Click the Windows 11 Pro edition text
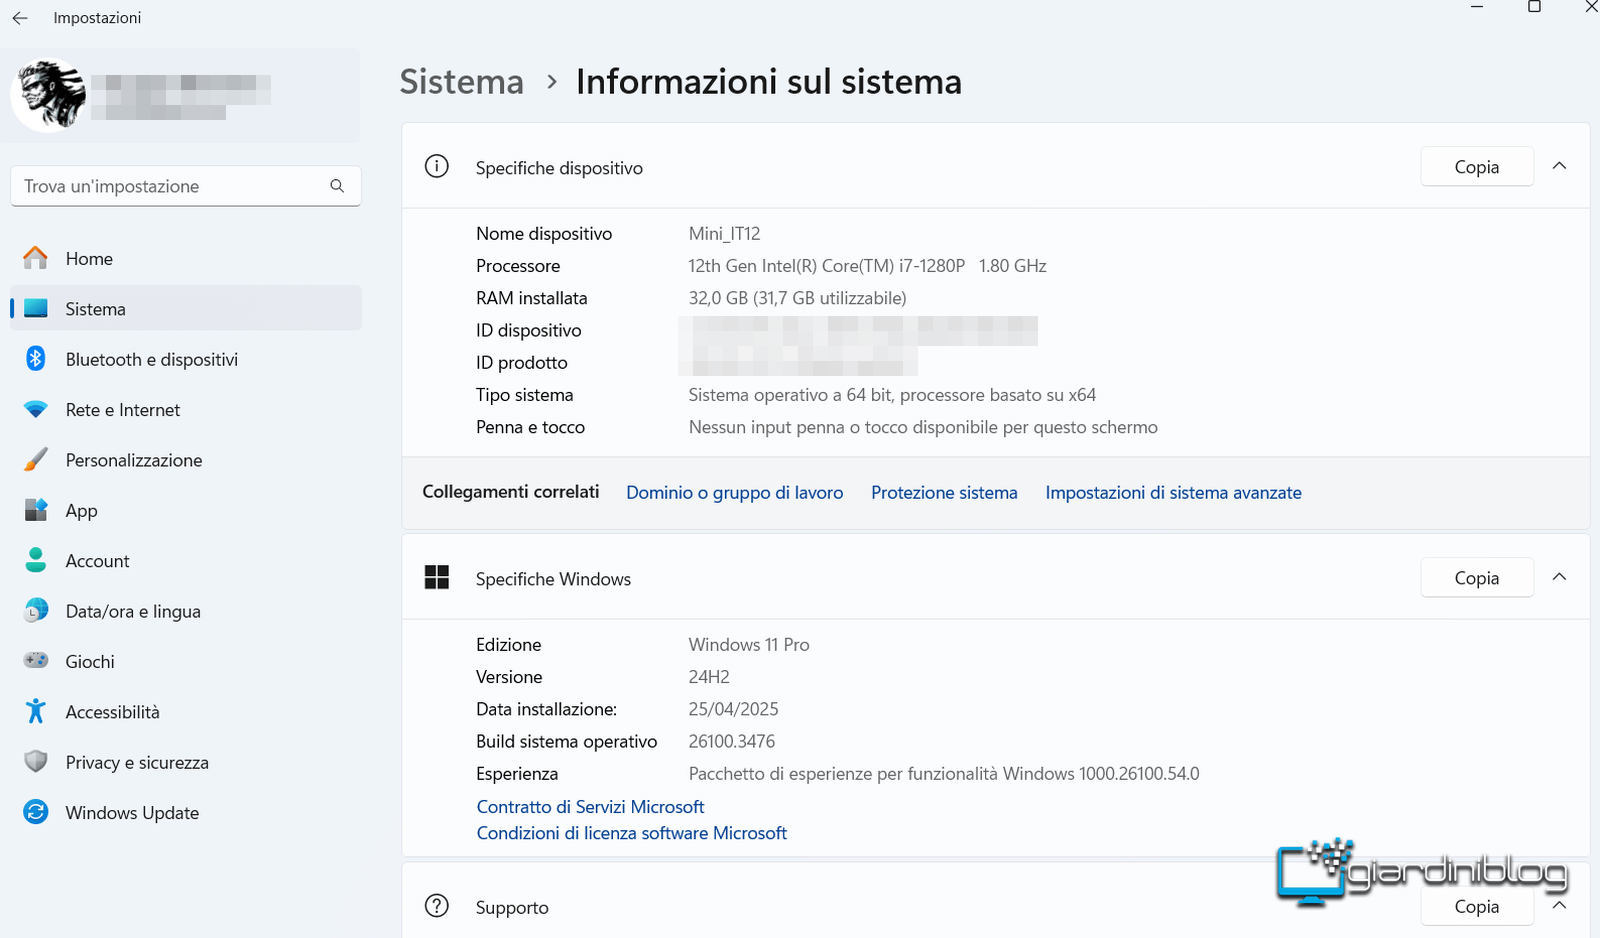1600x938 pixels. coord(749,645)
